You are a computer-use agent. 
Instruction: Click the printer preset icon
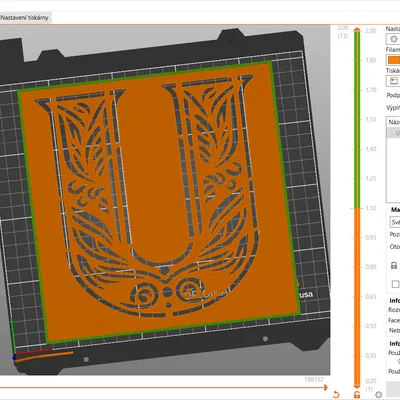(x=393, y=81)
